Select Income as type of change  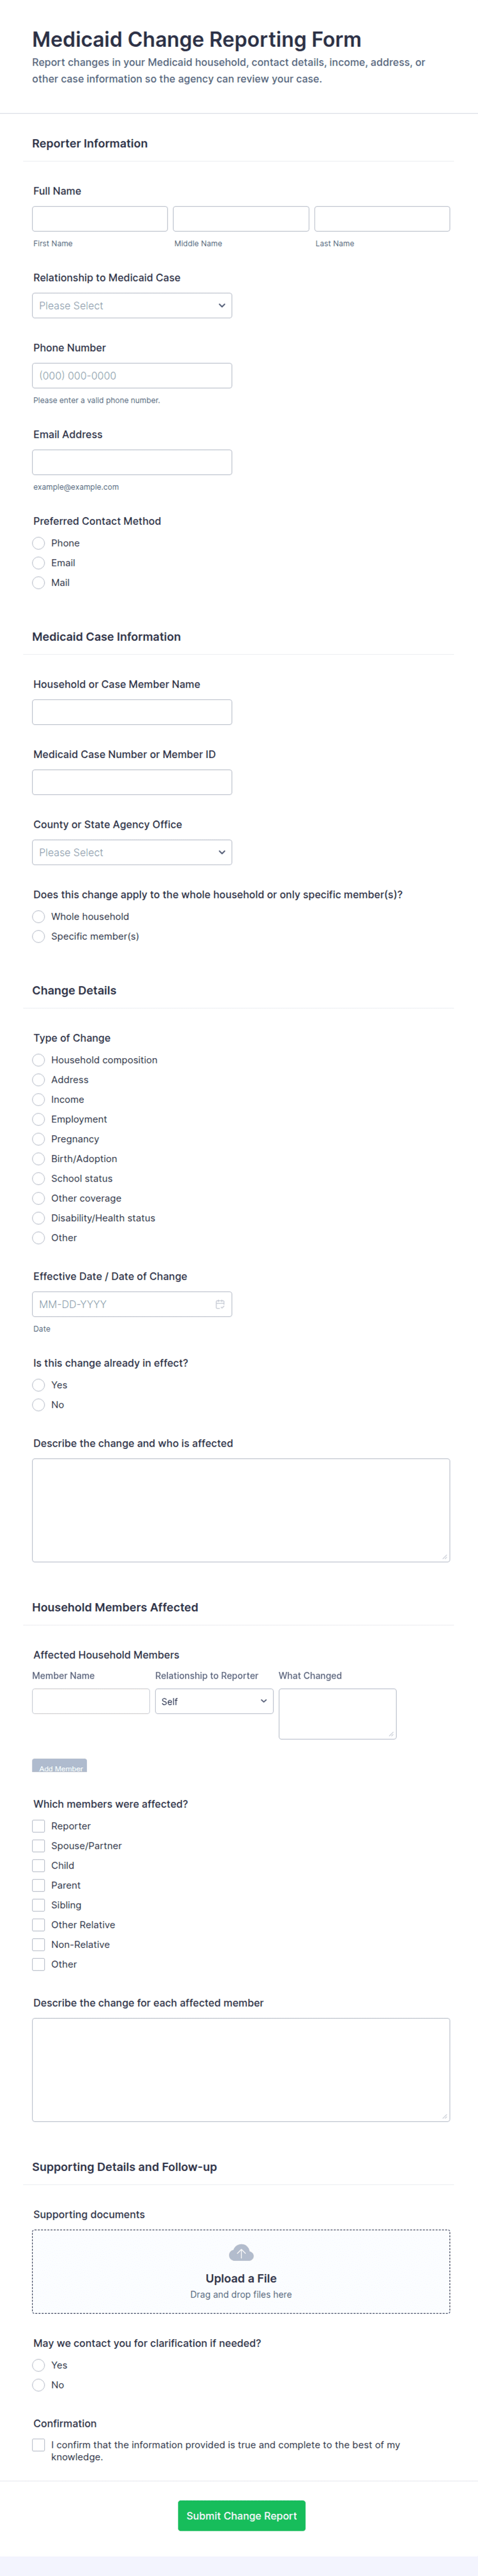pyautogui.click(x=39, y=1099)
